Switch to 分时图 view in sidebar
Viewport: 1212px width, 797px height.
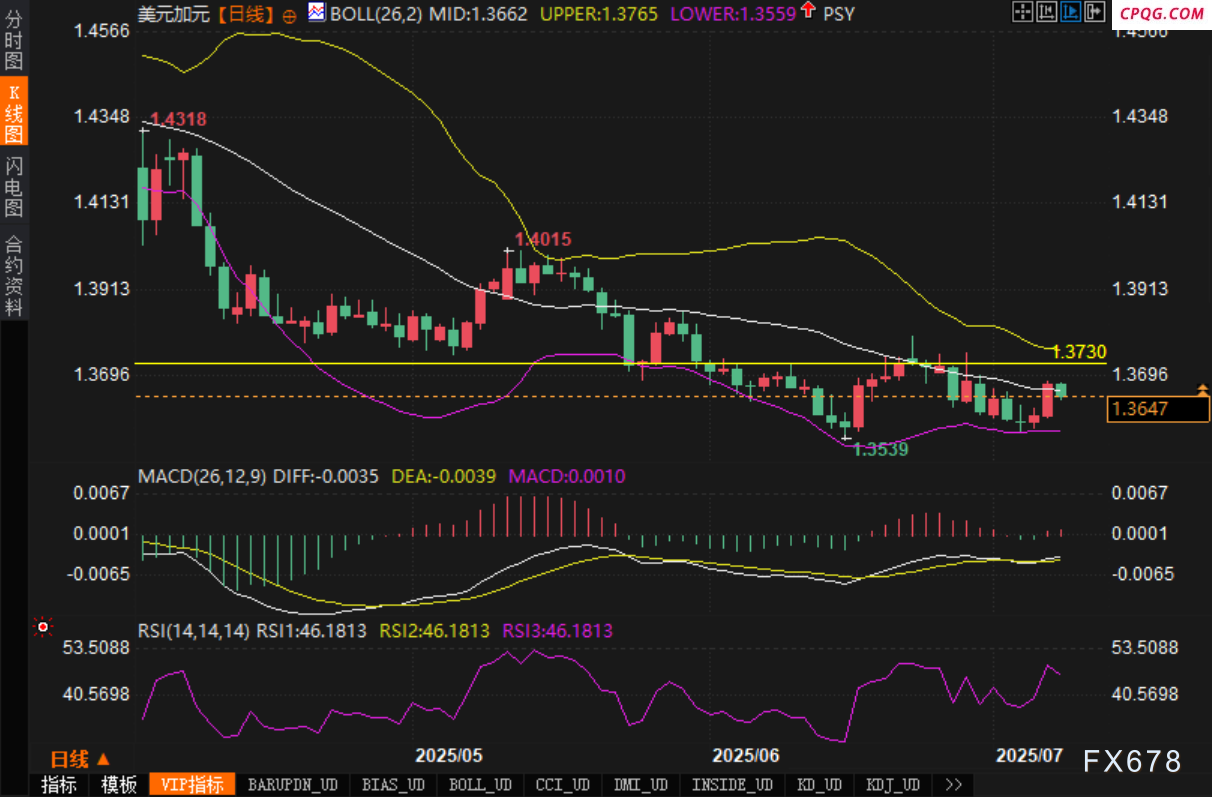pyautogui.click(x=14, y=41)
